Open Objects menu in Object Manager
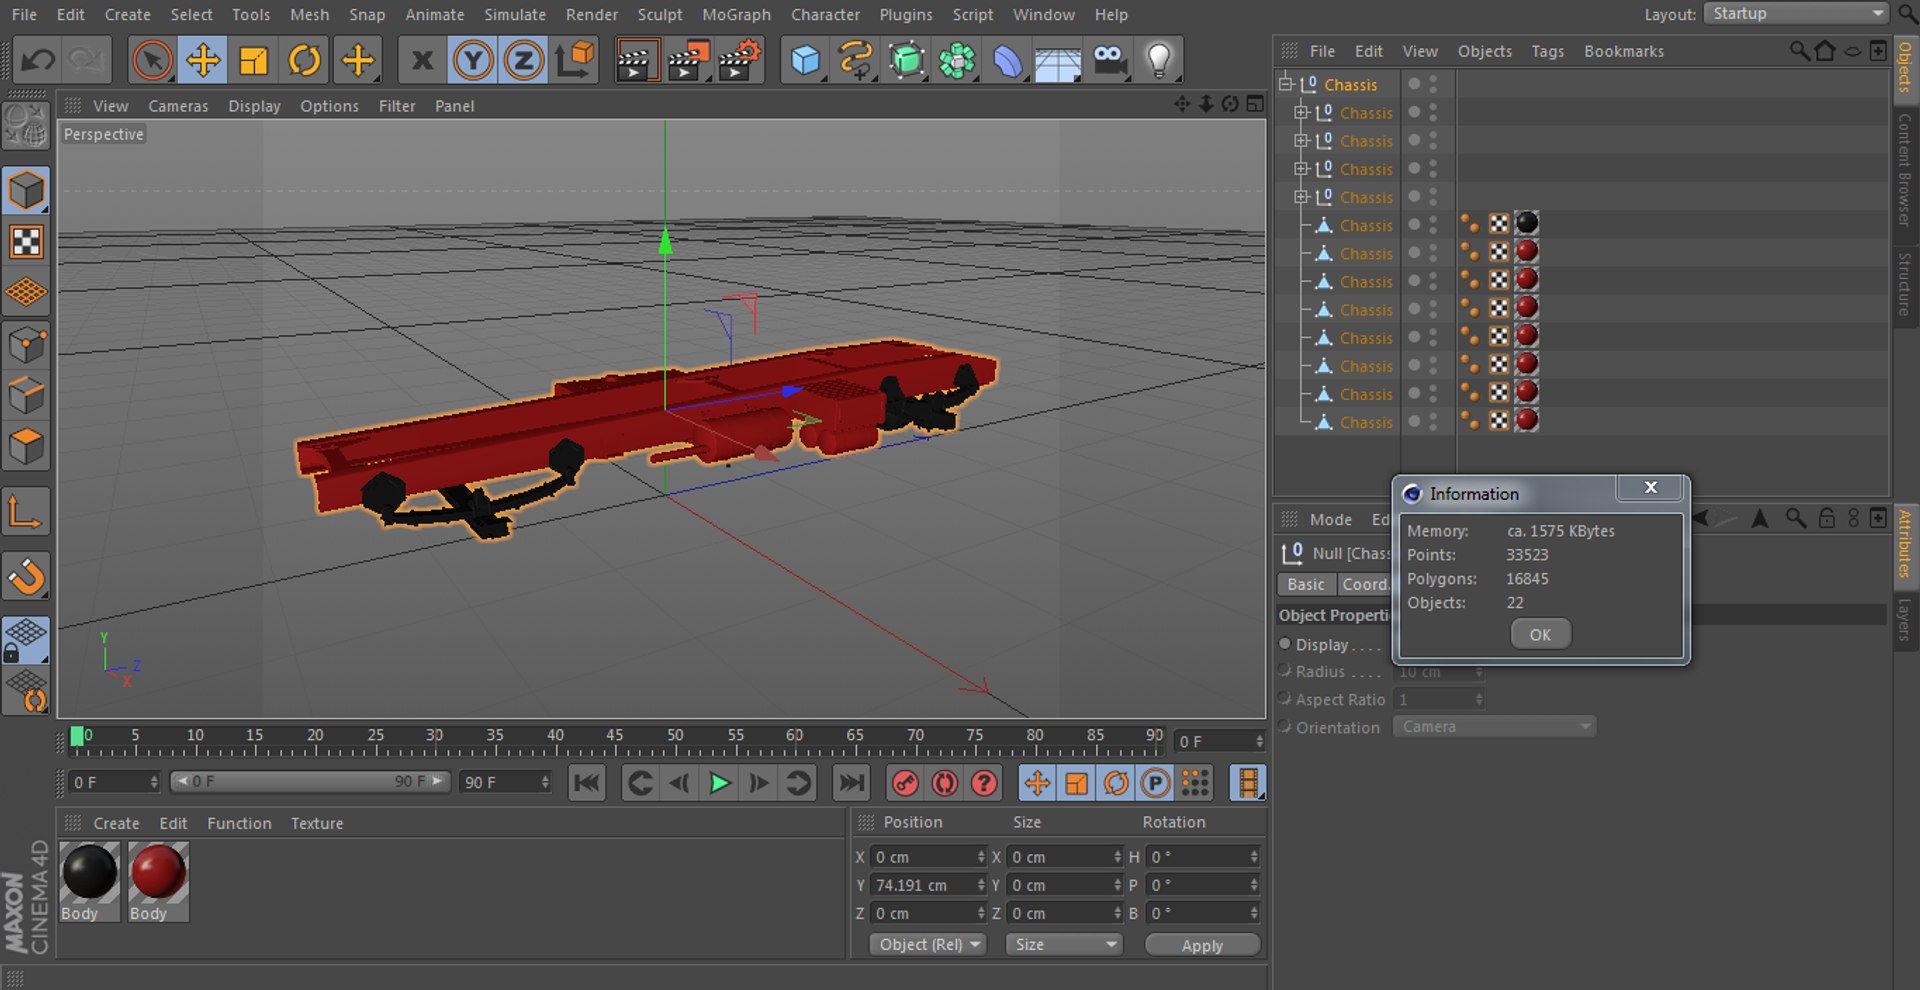This screenshot has height=990, width=1920. (x=1484, y=51)
